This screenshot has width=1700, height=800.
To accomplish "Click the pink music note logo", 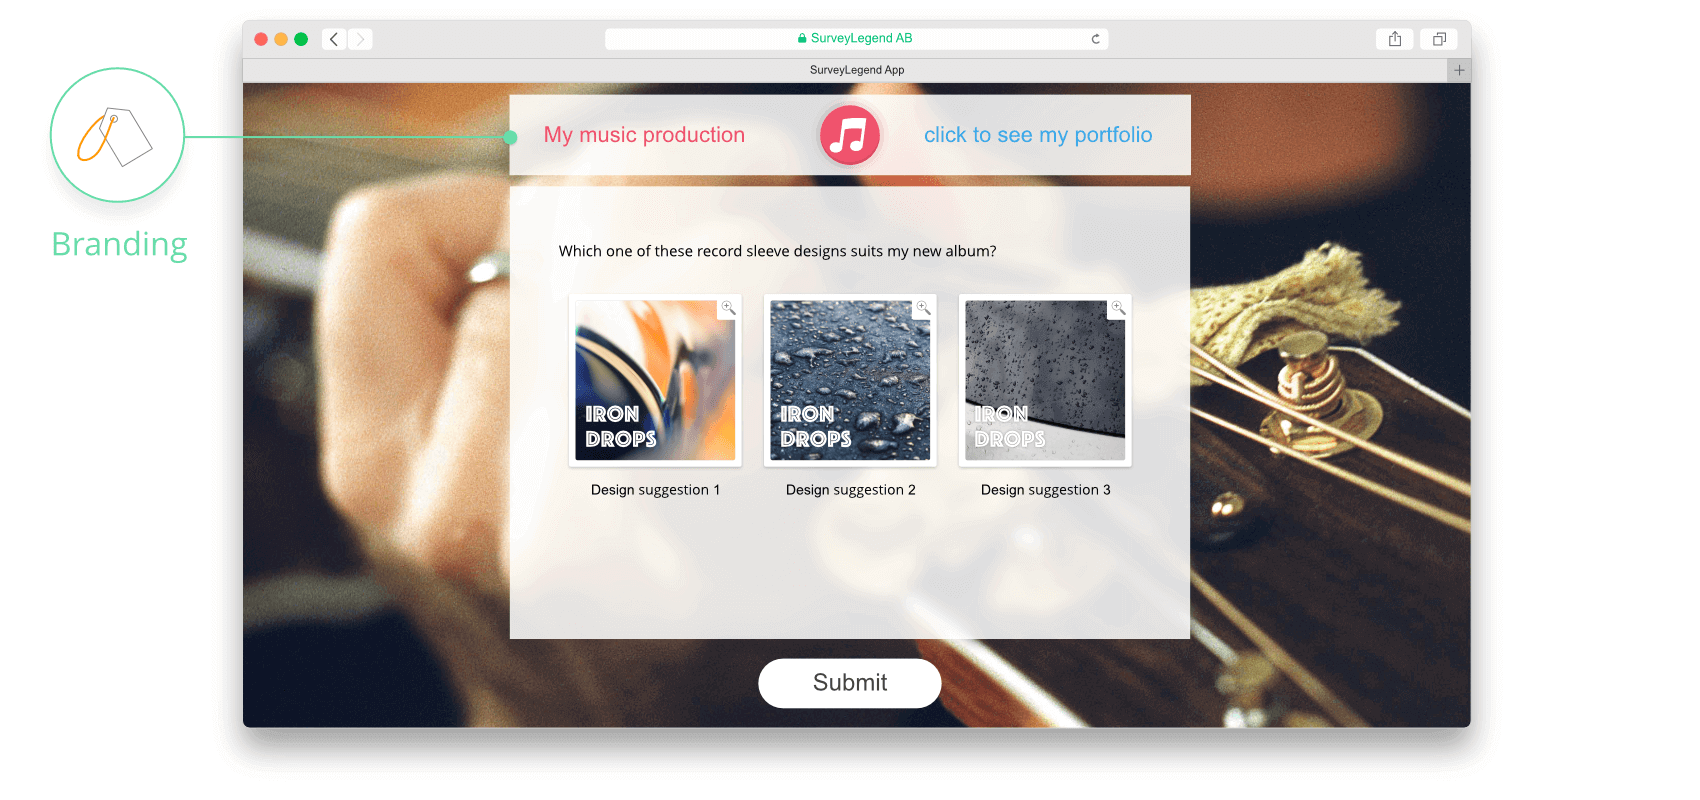I will click(850, 135).
